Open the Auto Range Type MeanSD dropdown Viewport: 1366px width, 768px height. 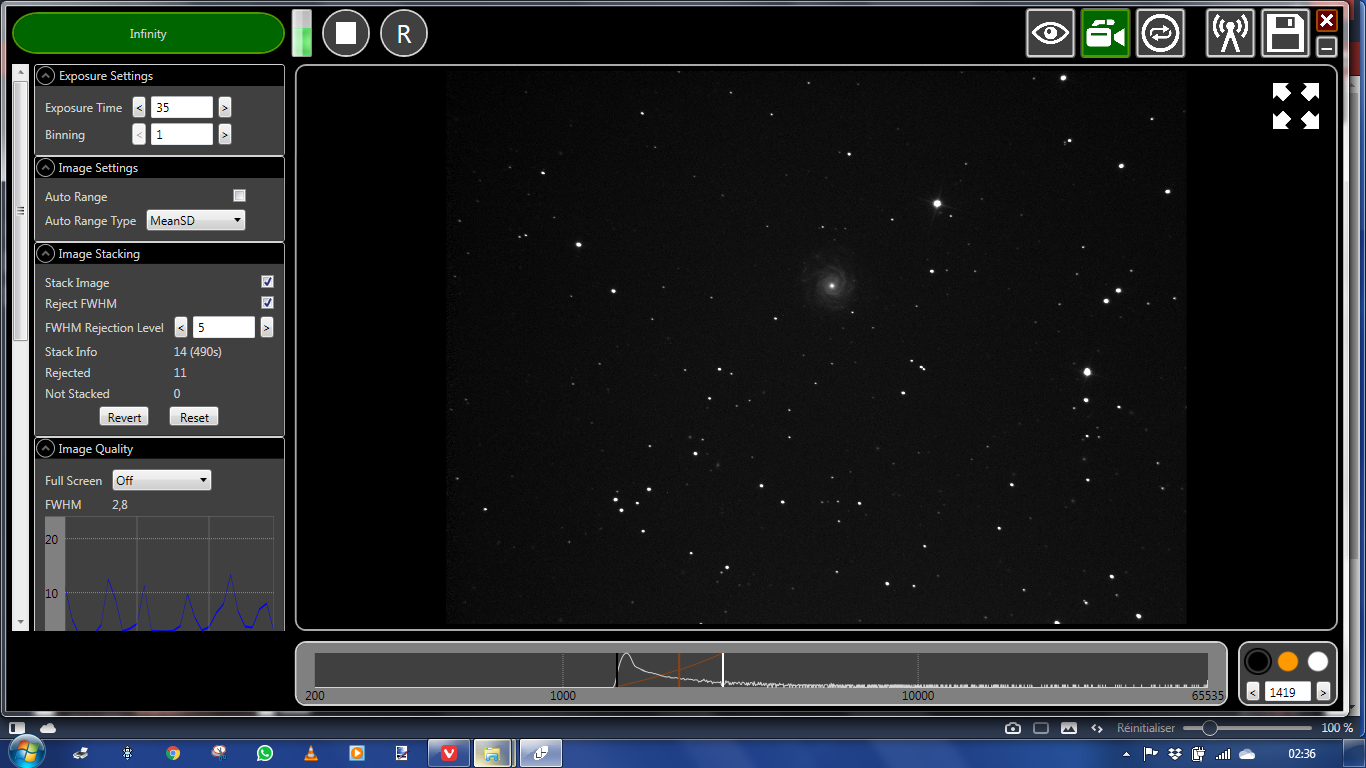tap(195, 220)
